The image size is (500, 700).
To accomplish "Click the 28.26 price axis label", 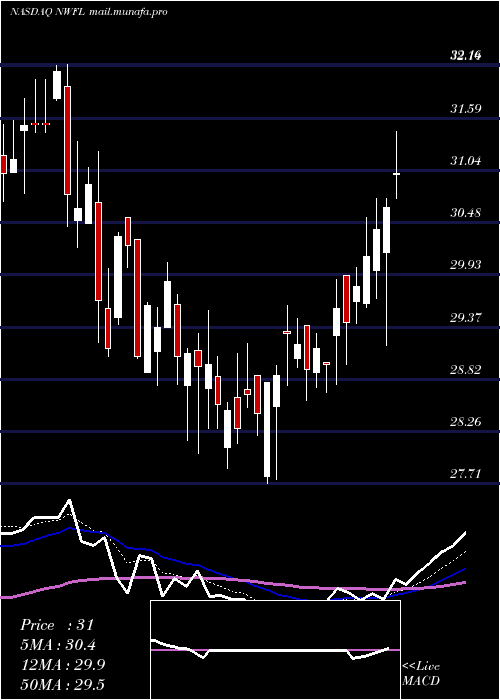I will pos(466,421).
